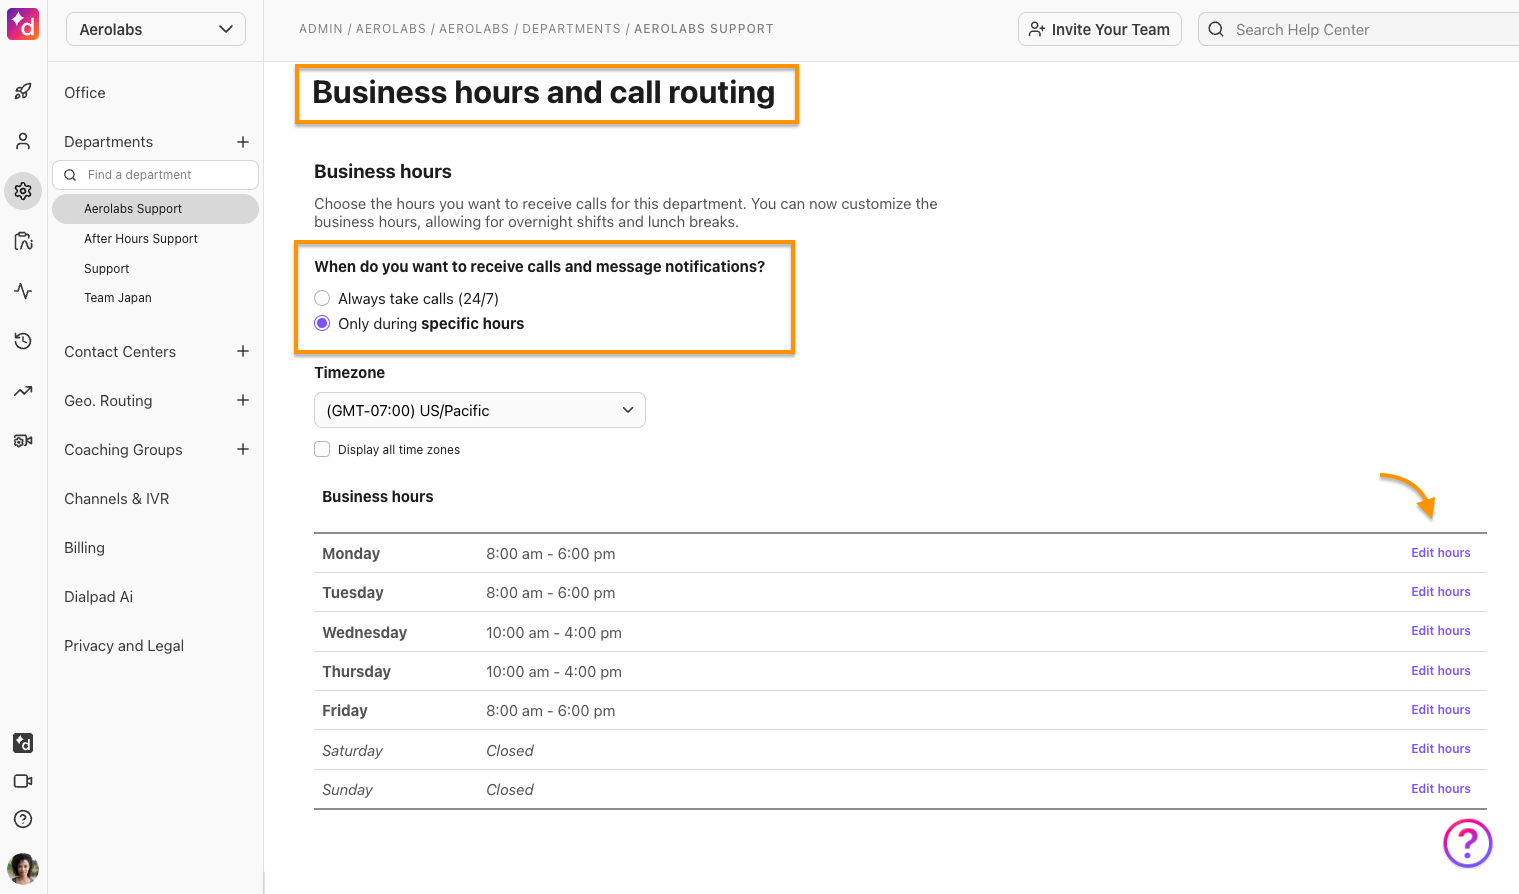Viewport: 1519px width, 894px height.
Task: Open Channels & IVR settings
Action: click(117, 498)
